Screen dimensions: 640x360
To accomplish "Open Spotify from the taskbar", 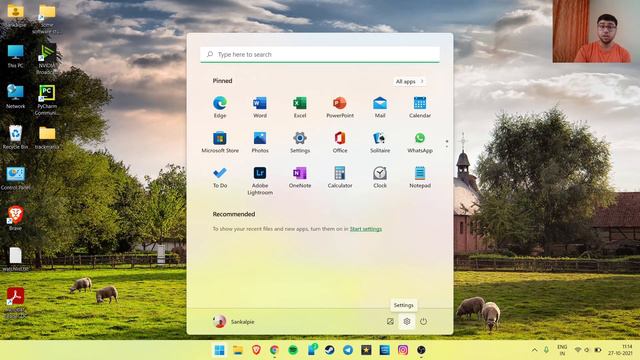I will (x=293, y=350).
